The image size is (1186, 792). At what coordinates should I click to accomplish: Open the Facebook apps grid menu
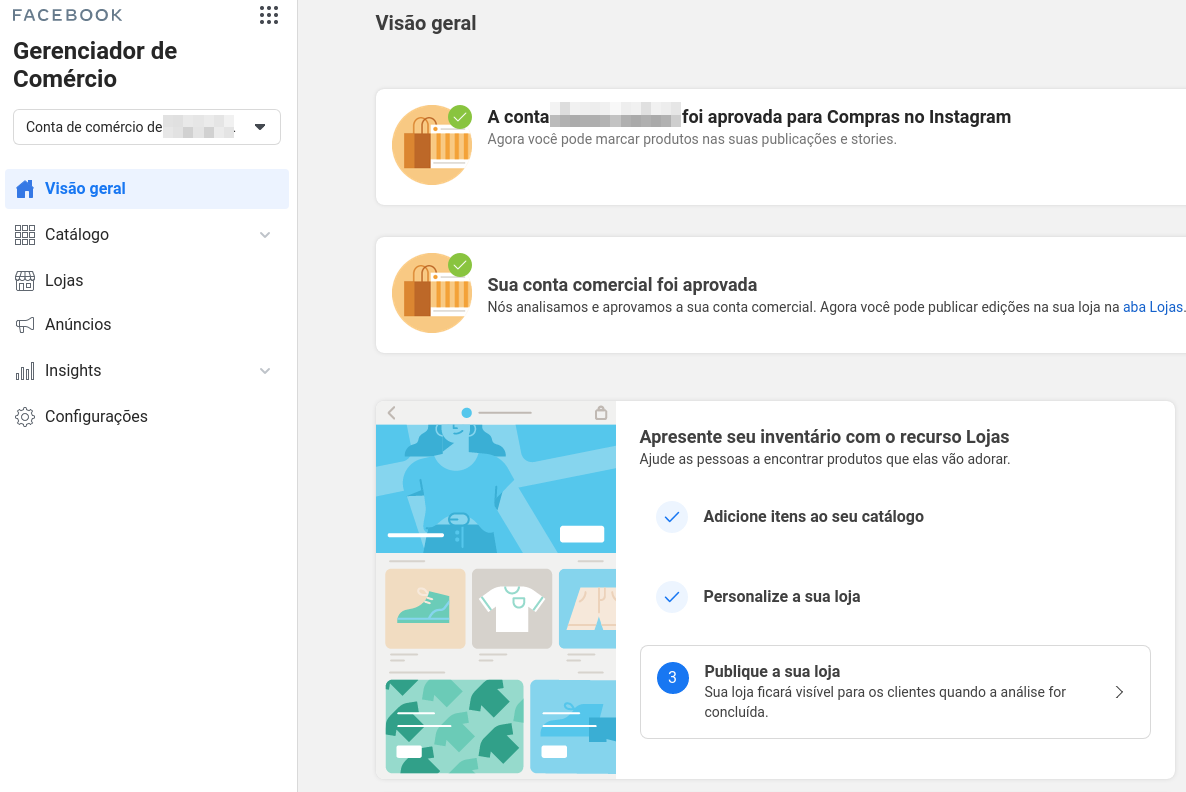coord(269,15)
